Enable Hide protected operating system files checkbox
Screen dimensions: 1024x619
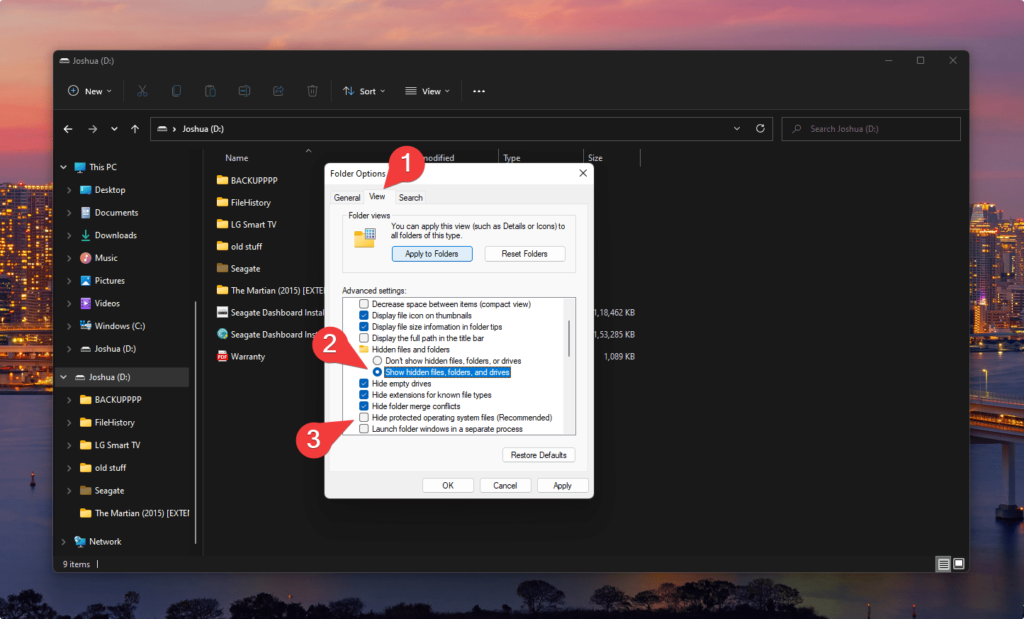364,417
